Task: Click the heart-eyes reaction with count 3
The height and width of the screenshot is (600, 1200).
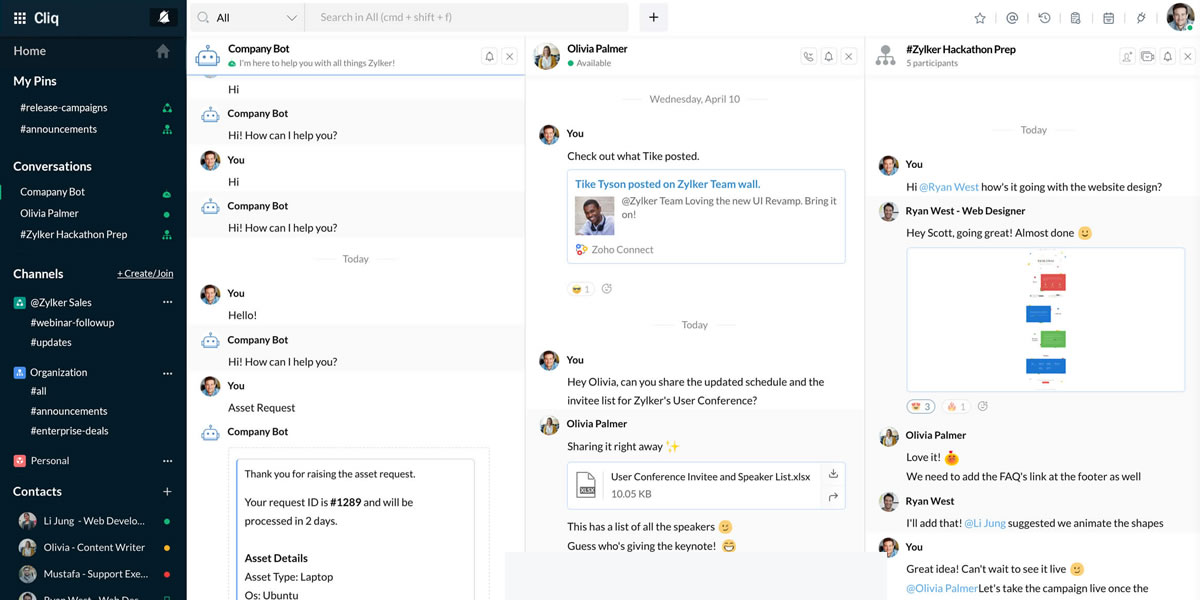Action: pyautogui.click(x=920, y=407)
